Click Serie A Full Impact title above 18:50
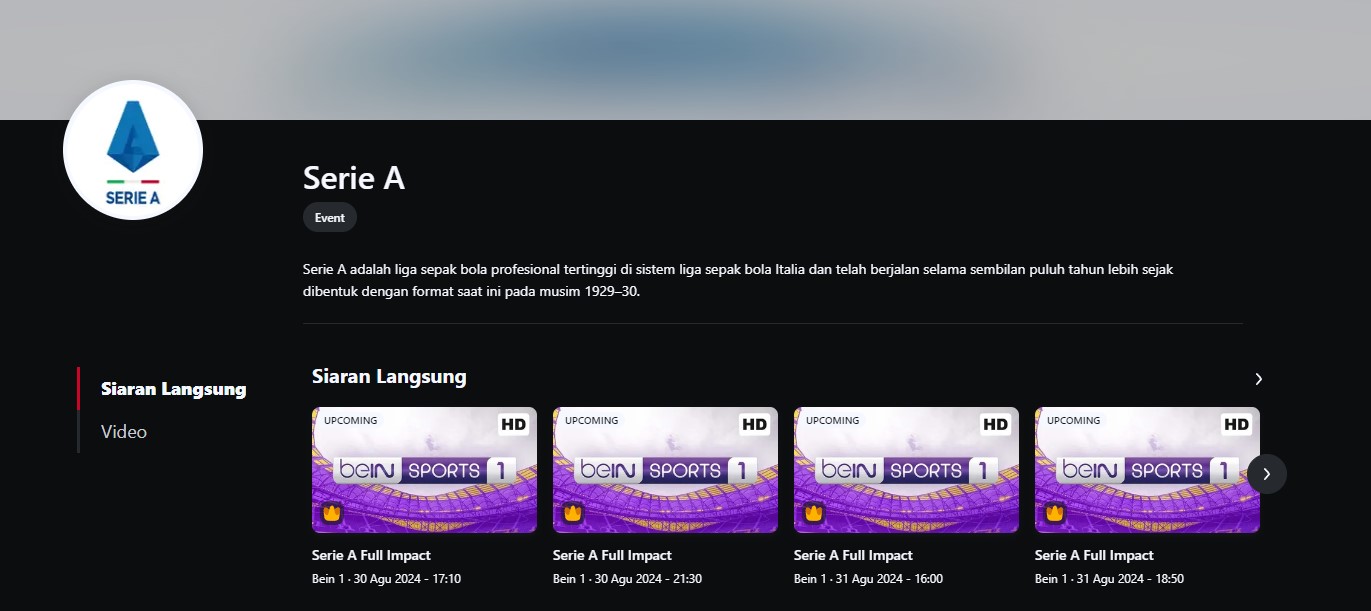 [1094, 555]
